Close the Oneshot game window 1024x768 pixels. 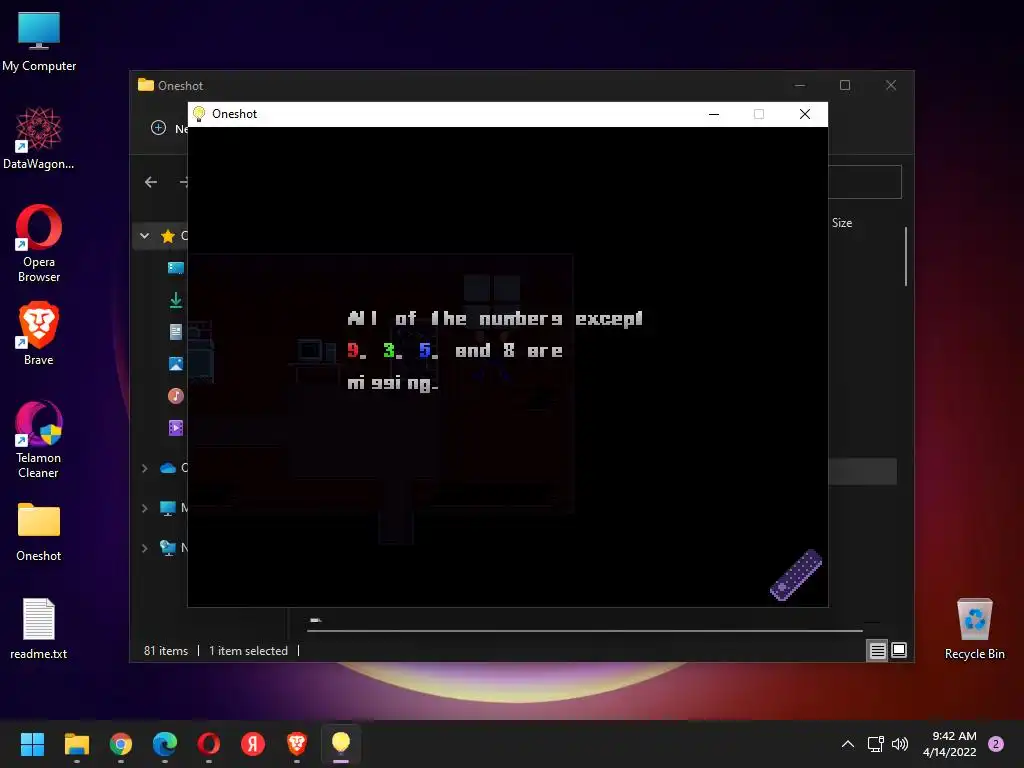[x=805, y=114]
